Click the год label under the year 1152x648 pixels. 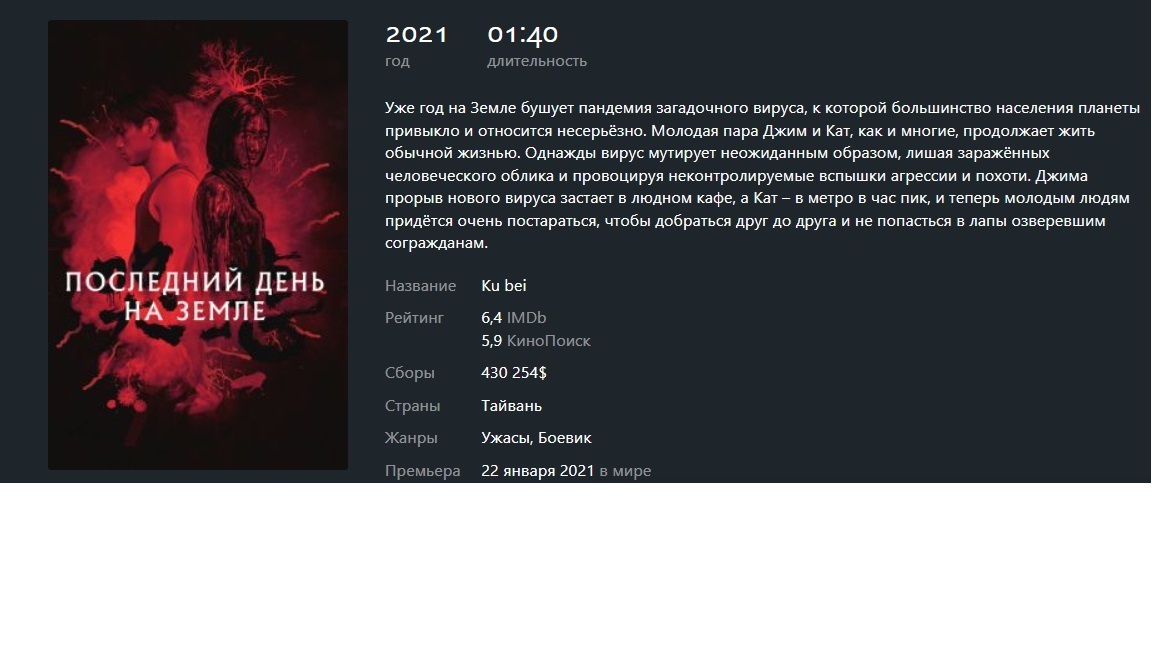(x=397, y=61)
